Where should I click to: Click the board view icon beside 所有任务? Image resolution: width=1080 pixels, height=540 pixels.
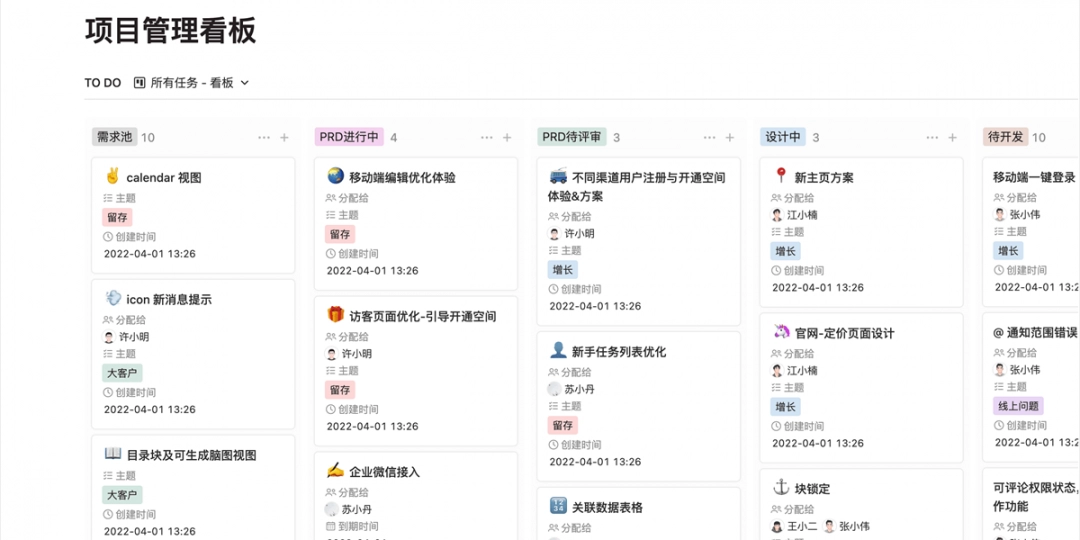[x=140, y=83]
